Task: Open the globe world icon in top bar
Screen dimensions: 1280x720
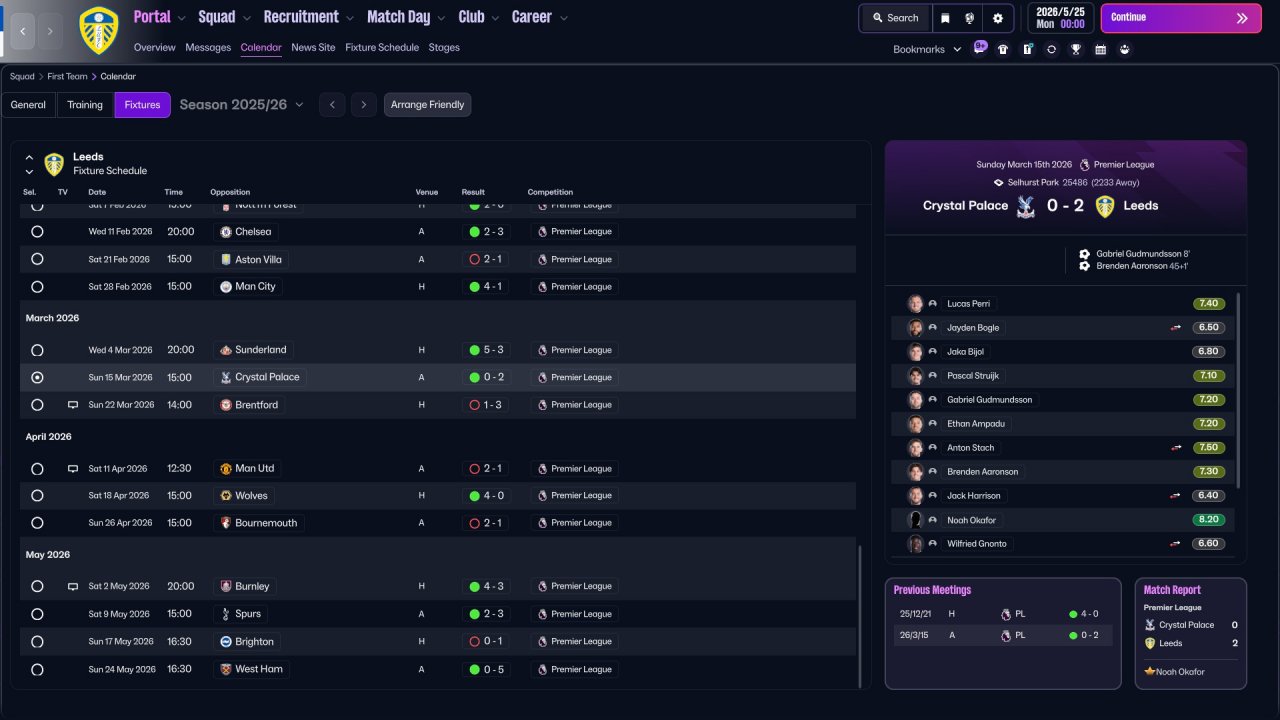Action: click(969, 18)
